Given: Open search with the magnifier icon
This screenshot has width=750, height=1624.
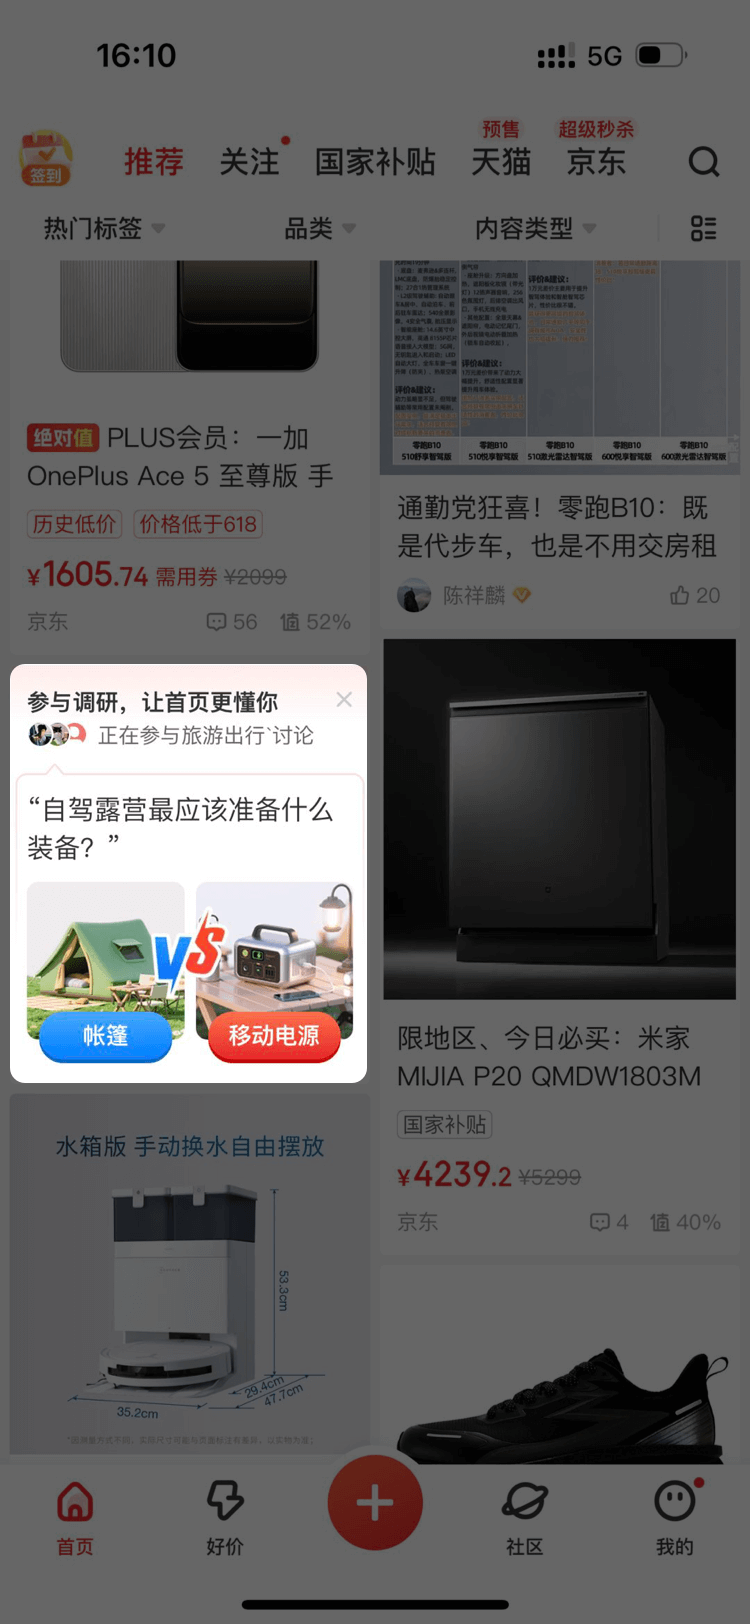Looking at the screenshot, I should (x=704, y=161).
